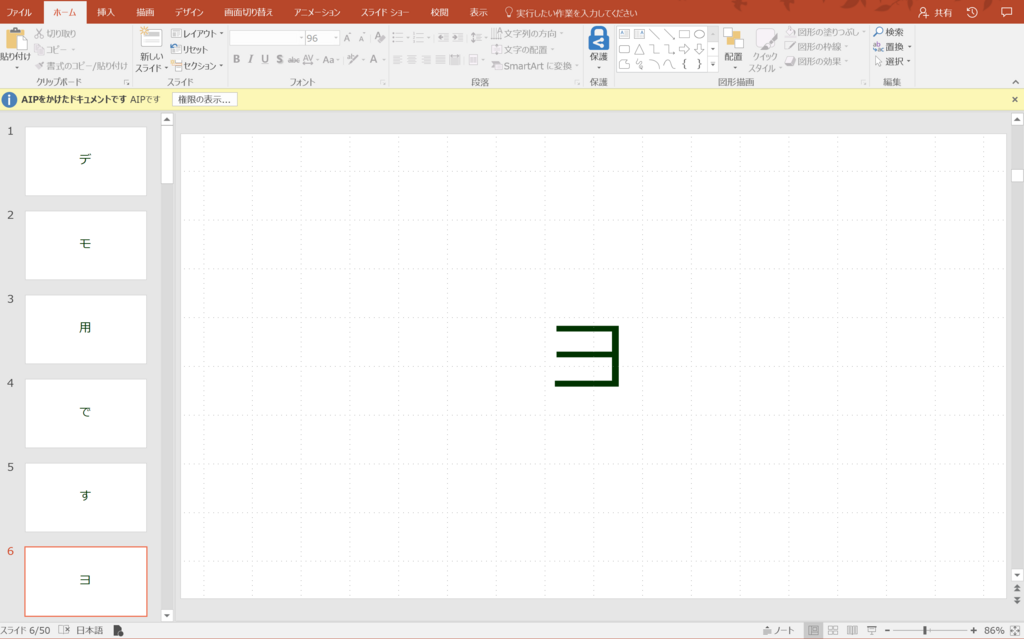Click the Quick Styles (クイックスタイル) button
Viewport: 1024px width, 639px height.
point(765,50)
